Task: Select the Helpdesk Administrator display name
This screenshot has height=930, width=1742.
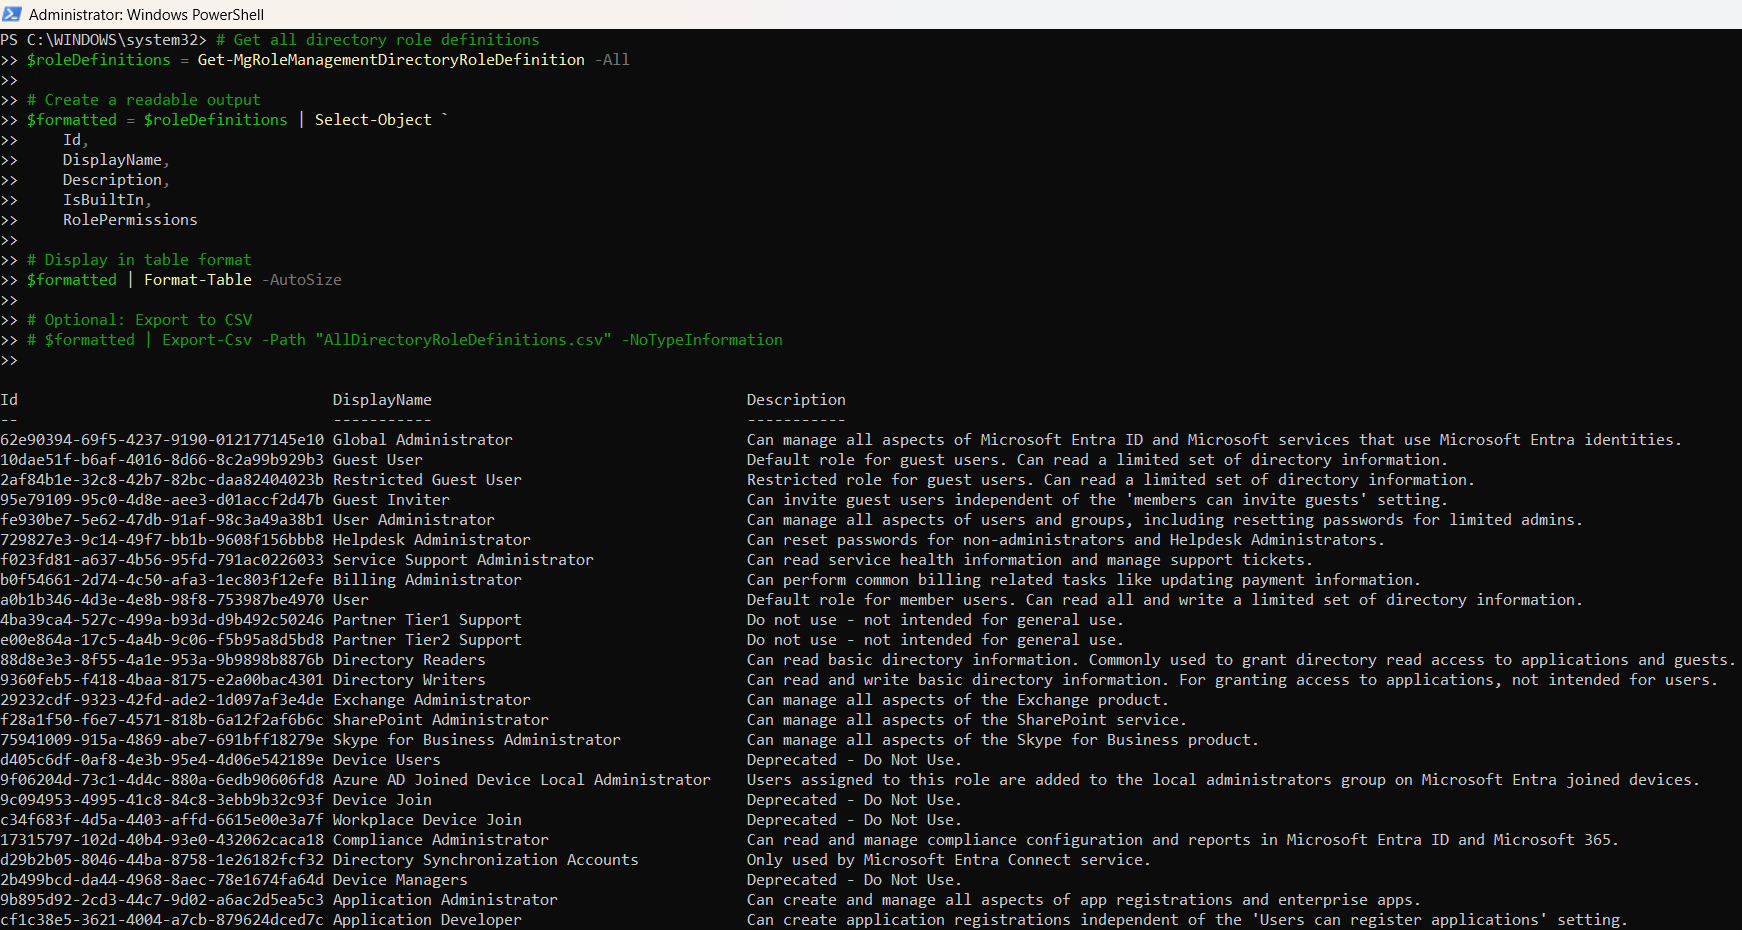Action: [x=431, y=540]
